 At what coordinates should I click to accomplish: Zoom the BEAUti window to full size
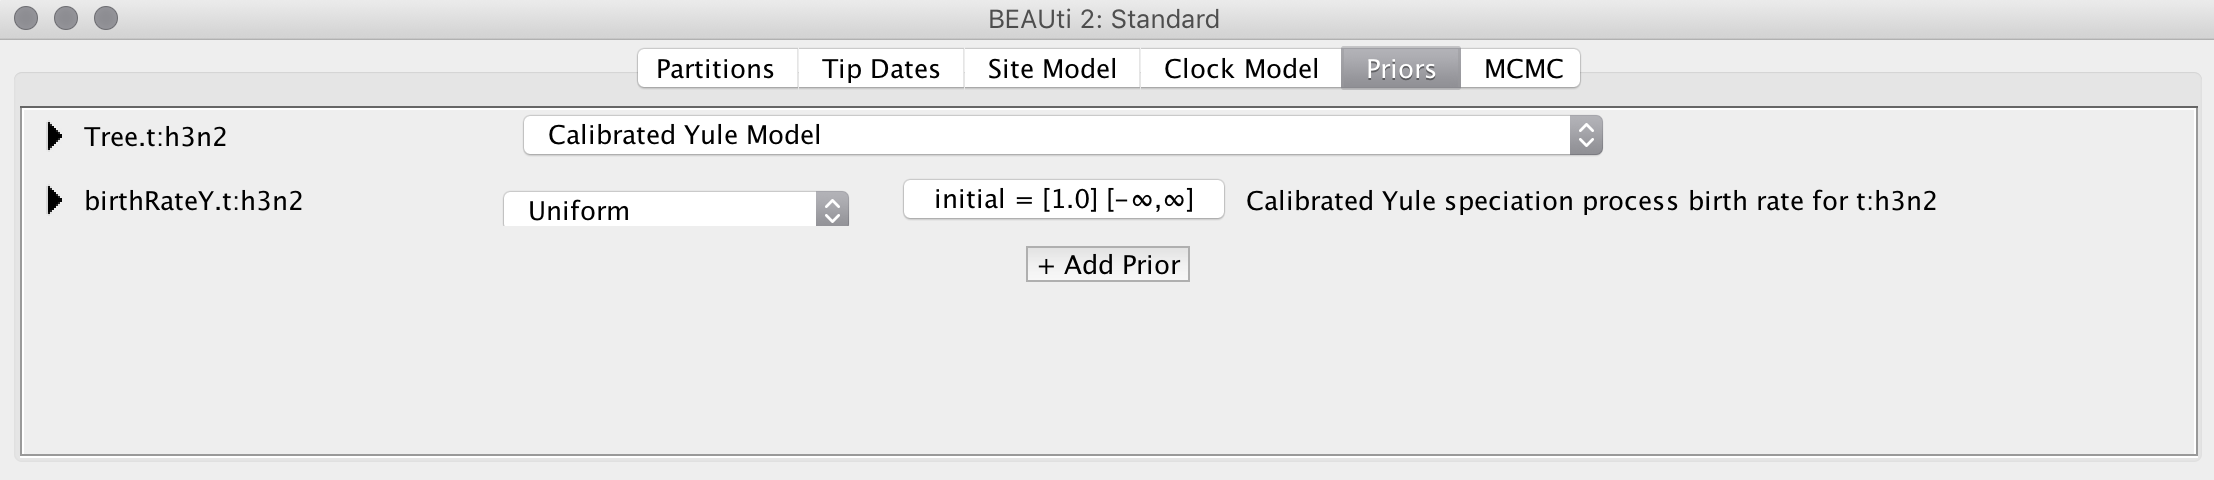tap(105, 18)
